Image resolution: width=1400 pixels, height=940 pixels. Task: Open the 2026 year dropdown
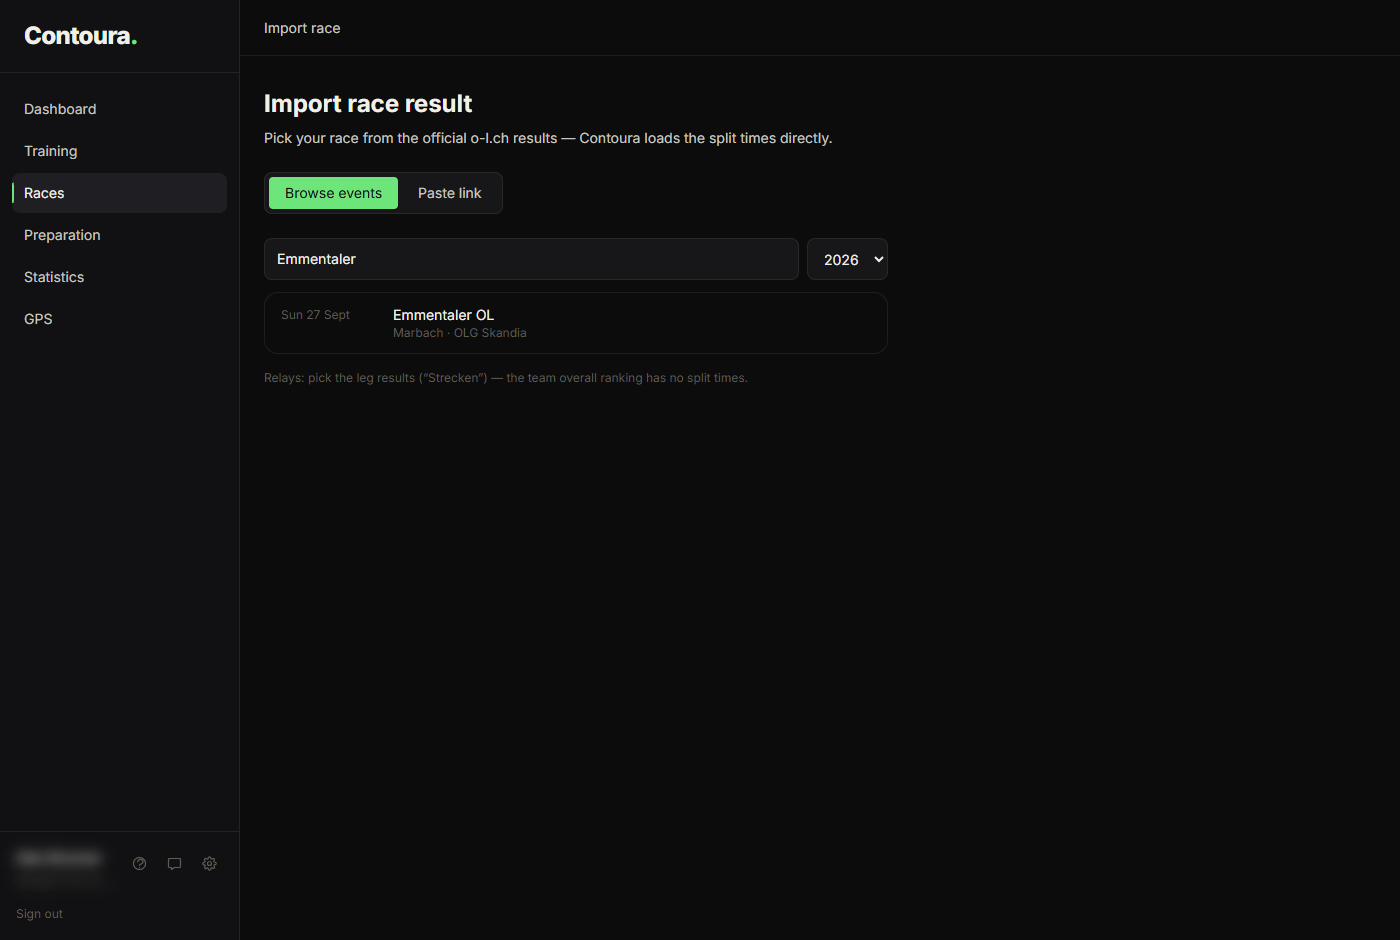coord(847,259)
